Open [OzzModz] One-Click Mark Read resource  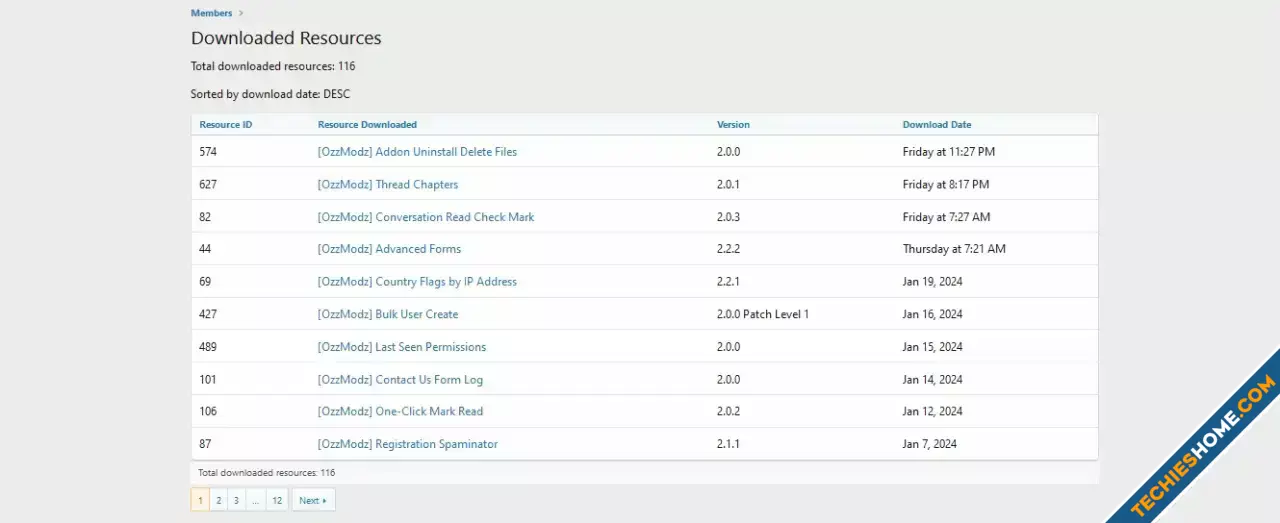400,411
